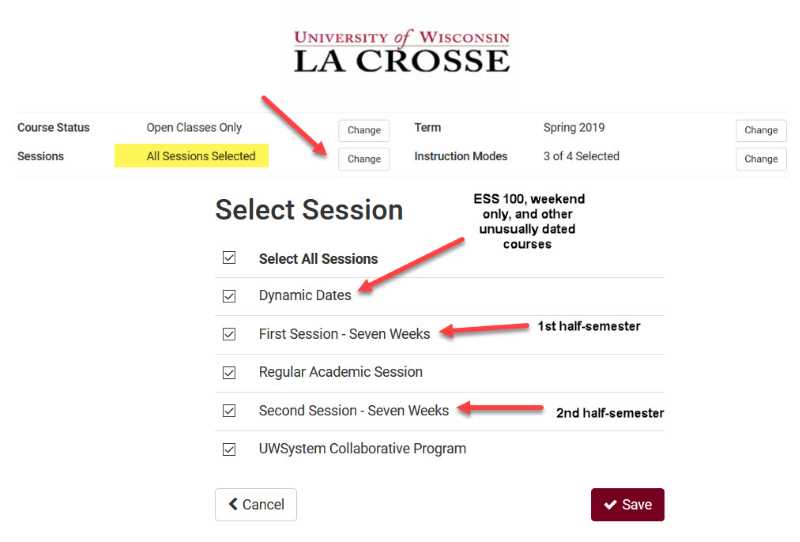Screen dimensions: 800x542
Task: Uncheck UWSystem Collaborative Program checkbox
Action: [229, 449]
